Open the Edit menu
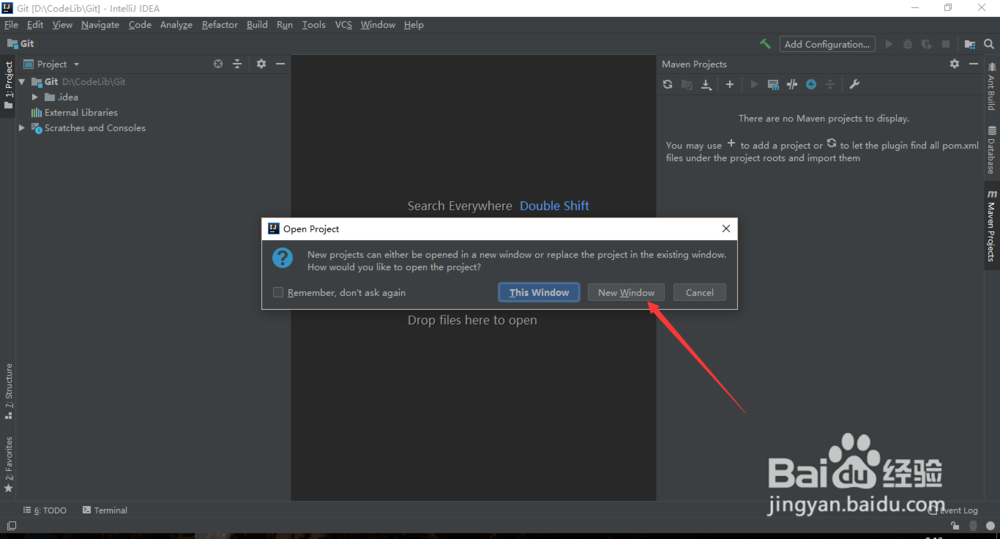1000x539 pixels. (x=35, y=25)
